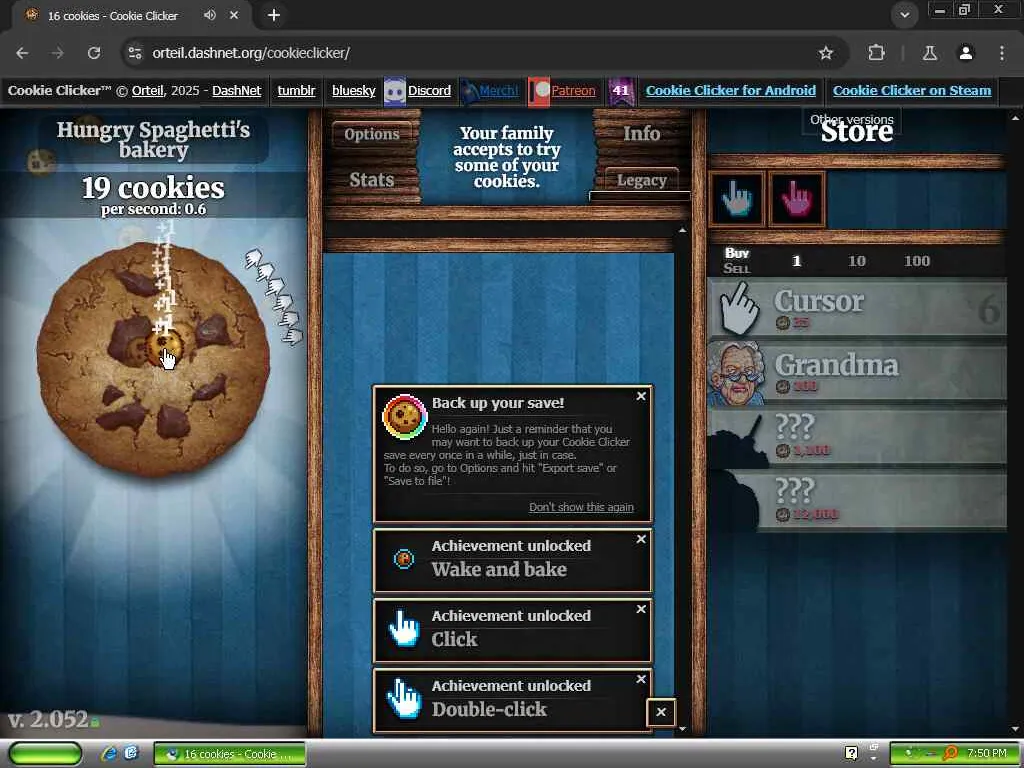Open the Discord link
The height and width of the screenshot is (768, 1024).
point(429,90)
